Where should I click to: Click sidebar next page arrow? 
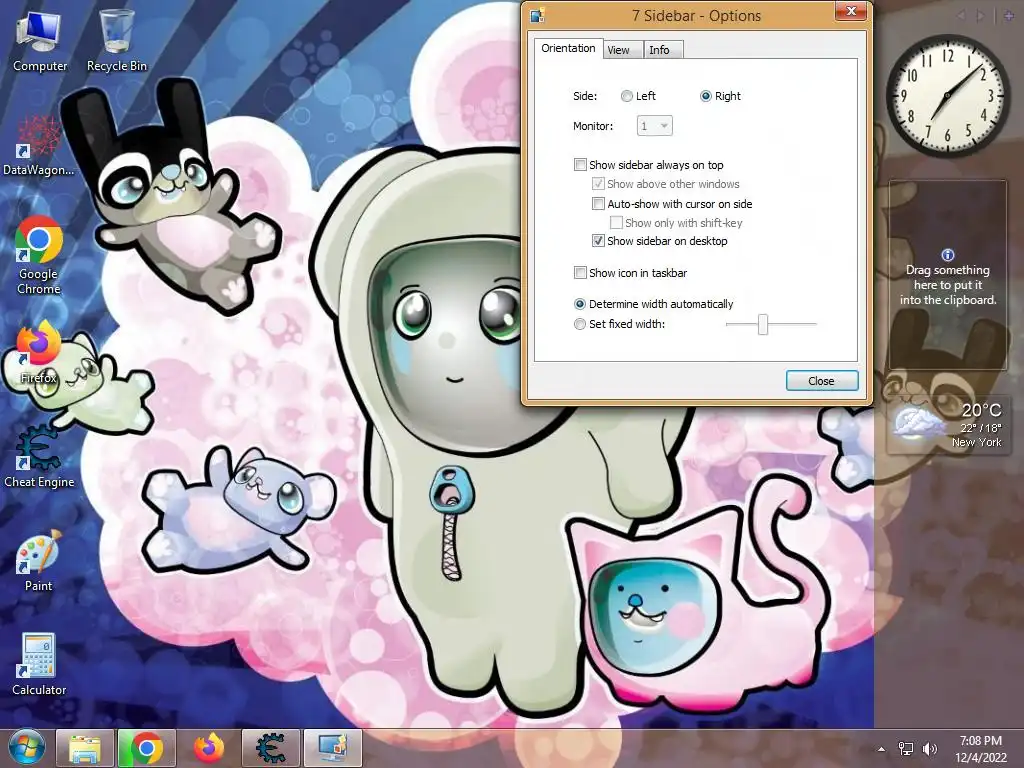point(980,16)
